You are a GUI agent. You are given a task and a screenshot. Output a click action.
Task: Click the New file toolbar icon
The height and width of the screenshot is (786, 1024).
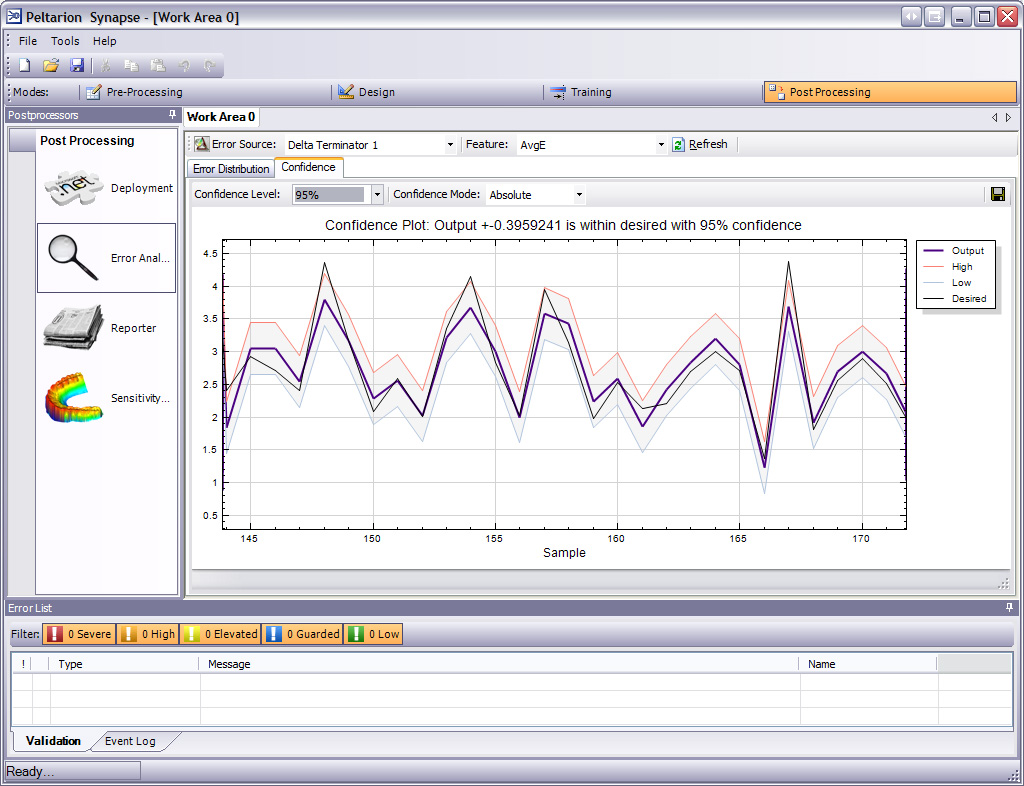click(25, 65)
